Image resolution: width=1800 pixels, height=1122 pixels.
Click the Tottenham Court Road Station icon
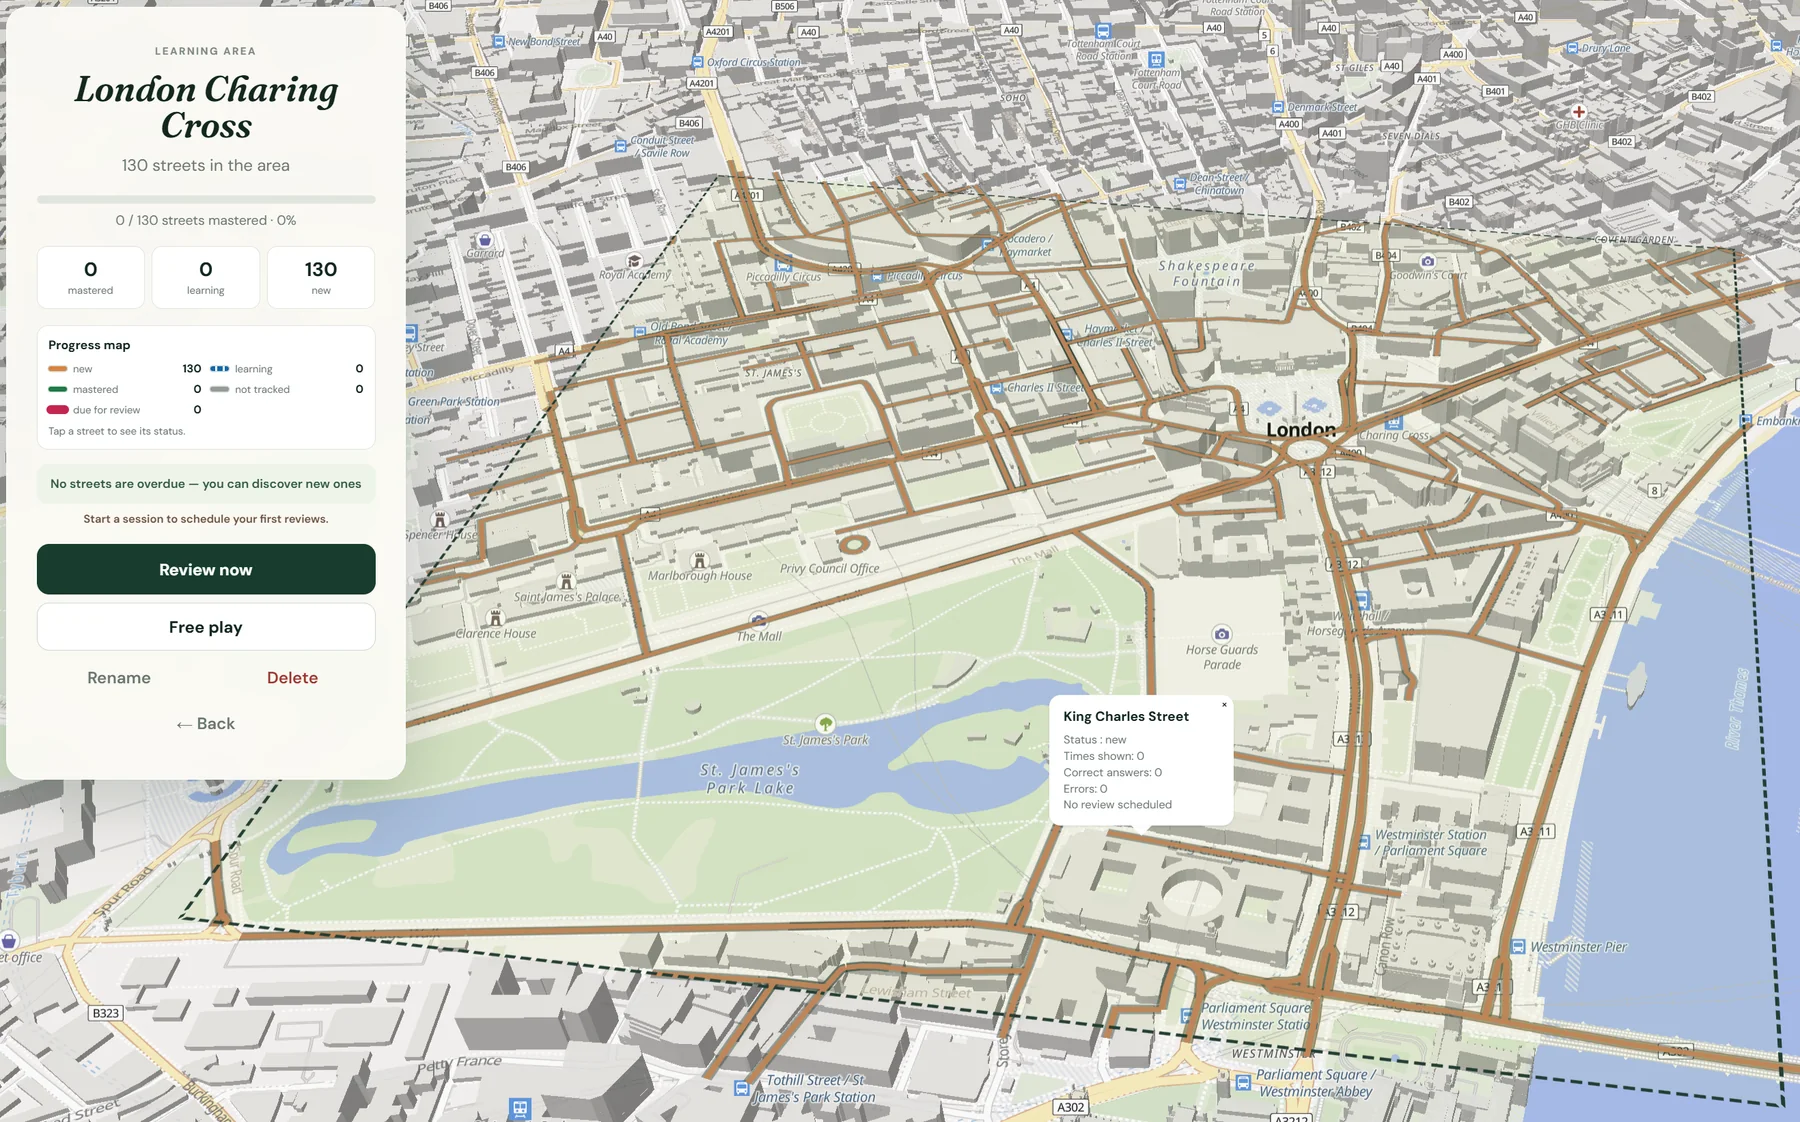(x=1103, y=31)
